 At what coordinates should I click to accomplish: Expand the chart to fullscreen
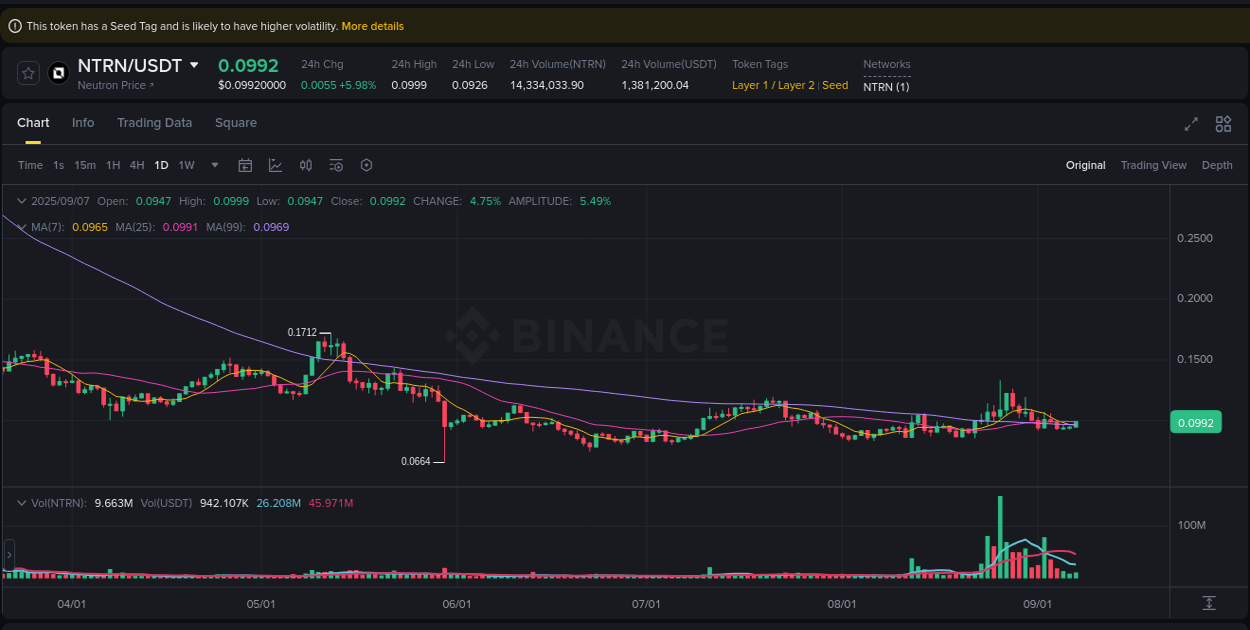tap(1190, 124)
